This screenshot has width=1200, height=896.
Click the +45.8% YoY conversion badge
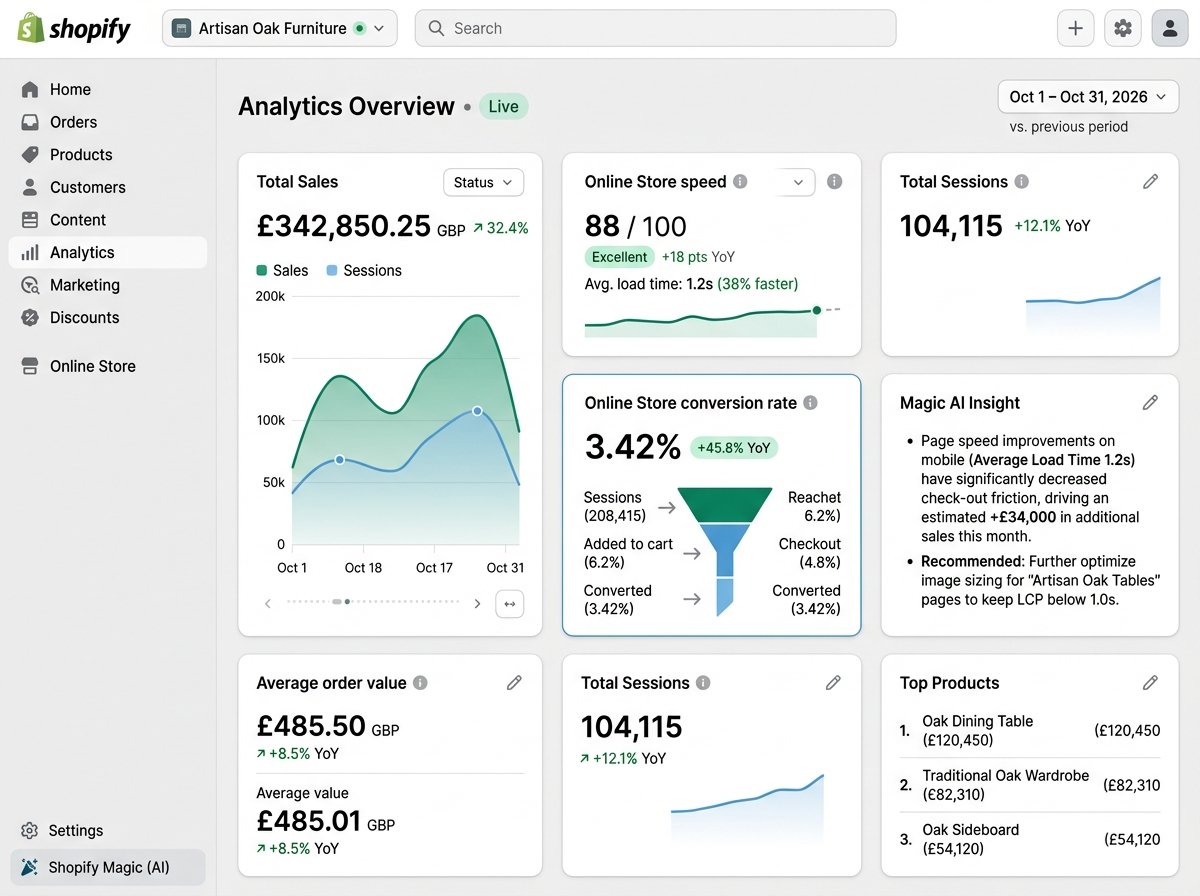coord(734,448)
